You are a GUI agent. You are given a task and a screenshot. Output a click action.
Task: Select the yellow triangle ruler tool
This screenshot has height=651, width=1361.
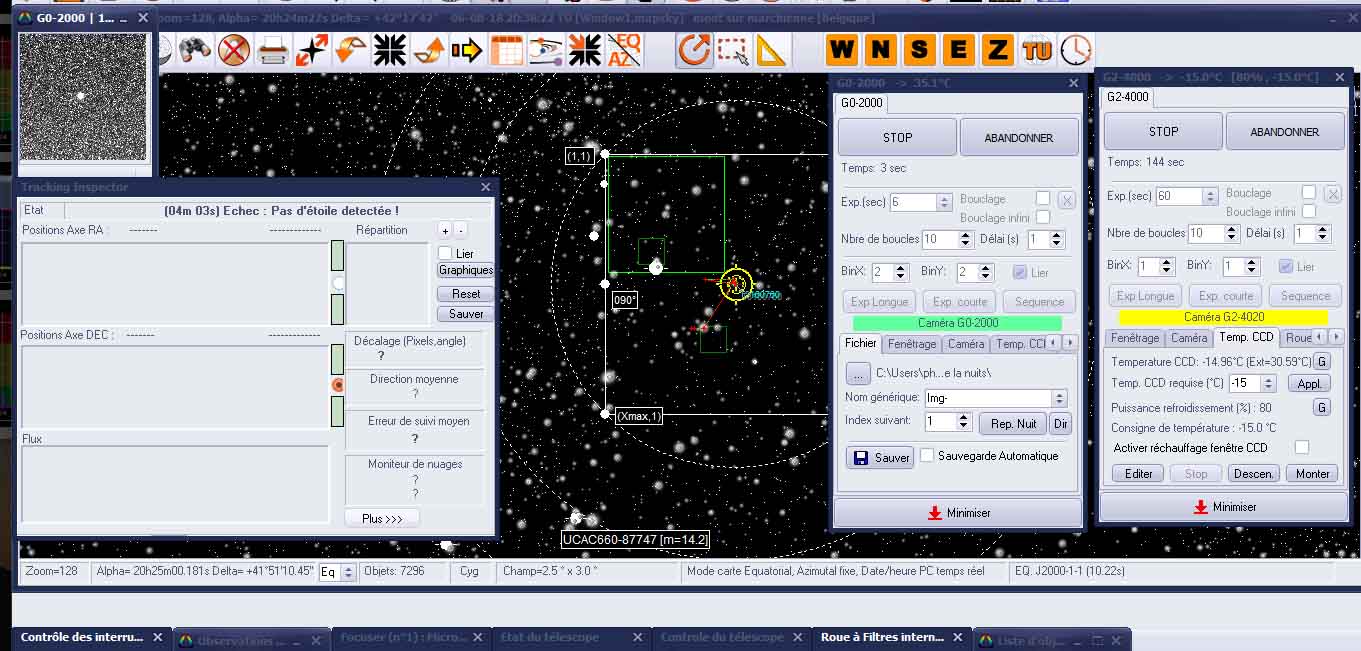(x=771, y=49)
